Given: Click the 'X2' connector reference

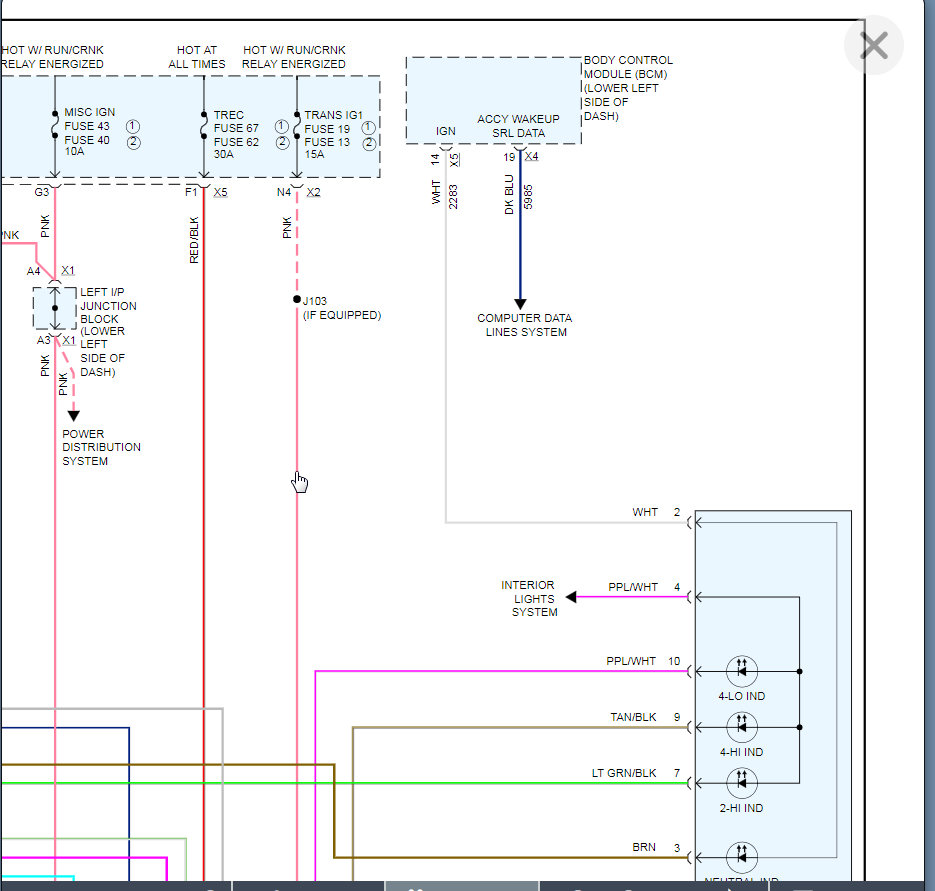Looking at the screenshot, I should coord(313,192).
